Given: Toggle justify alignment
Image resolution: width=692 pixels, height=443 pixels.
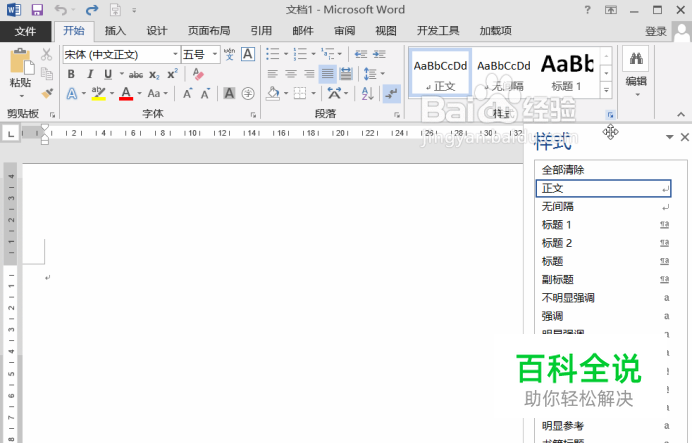Looking at the screenshot, I should click(x=327, y=74).
